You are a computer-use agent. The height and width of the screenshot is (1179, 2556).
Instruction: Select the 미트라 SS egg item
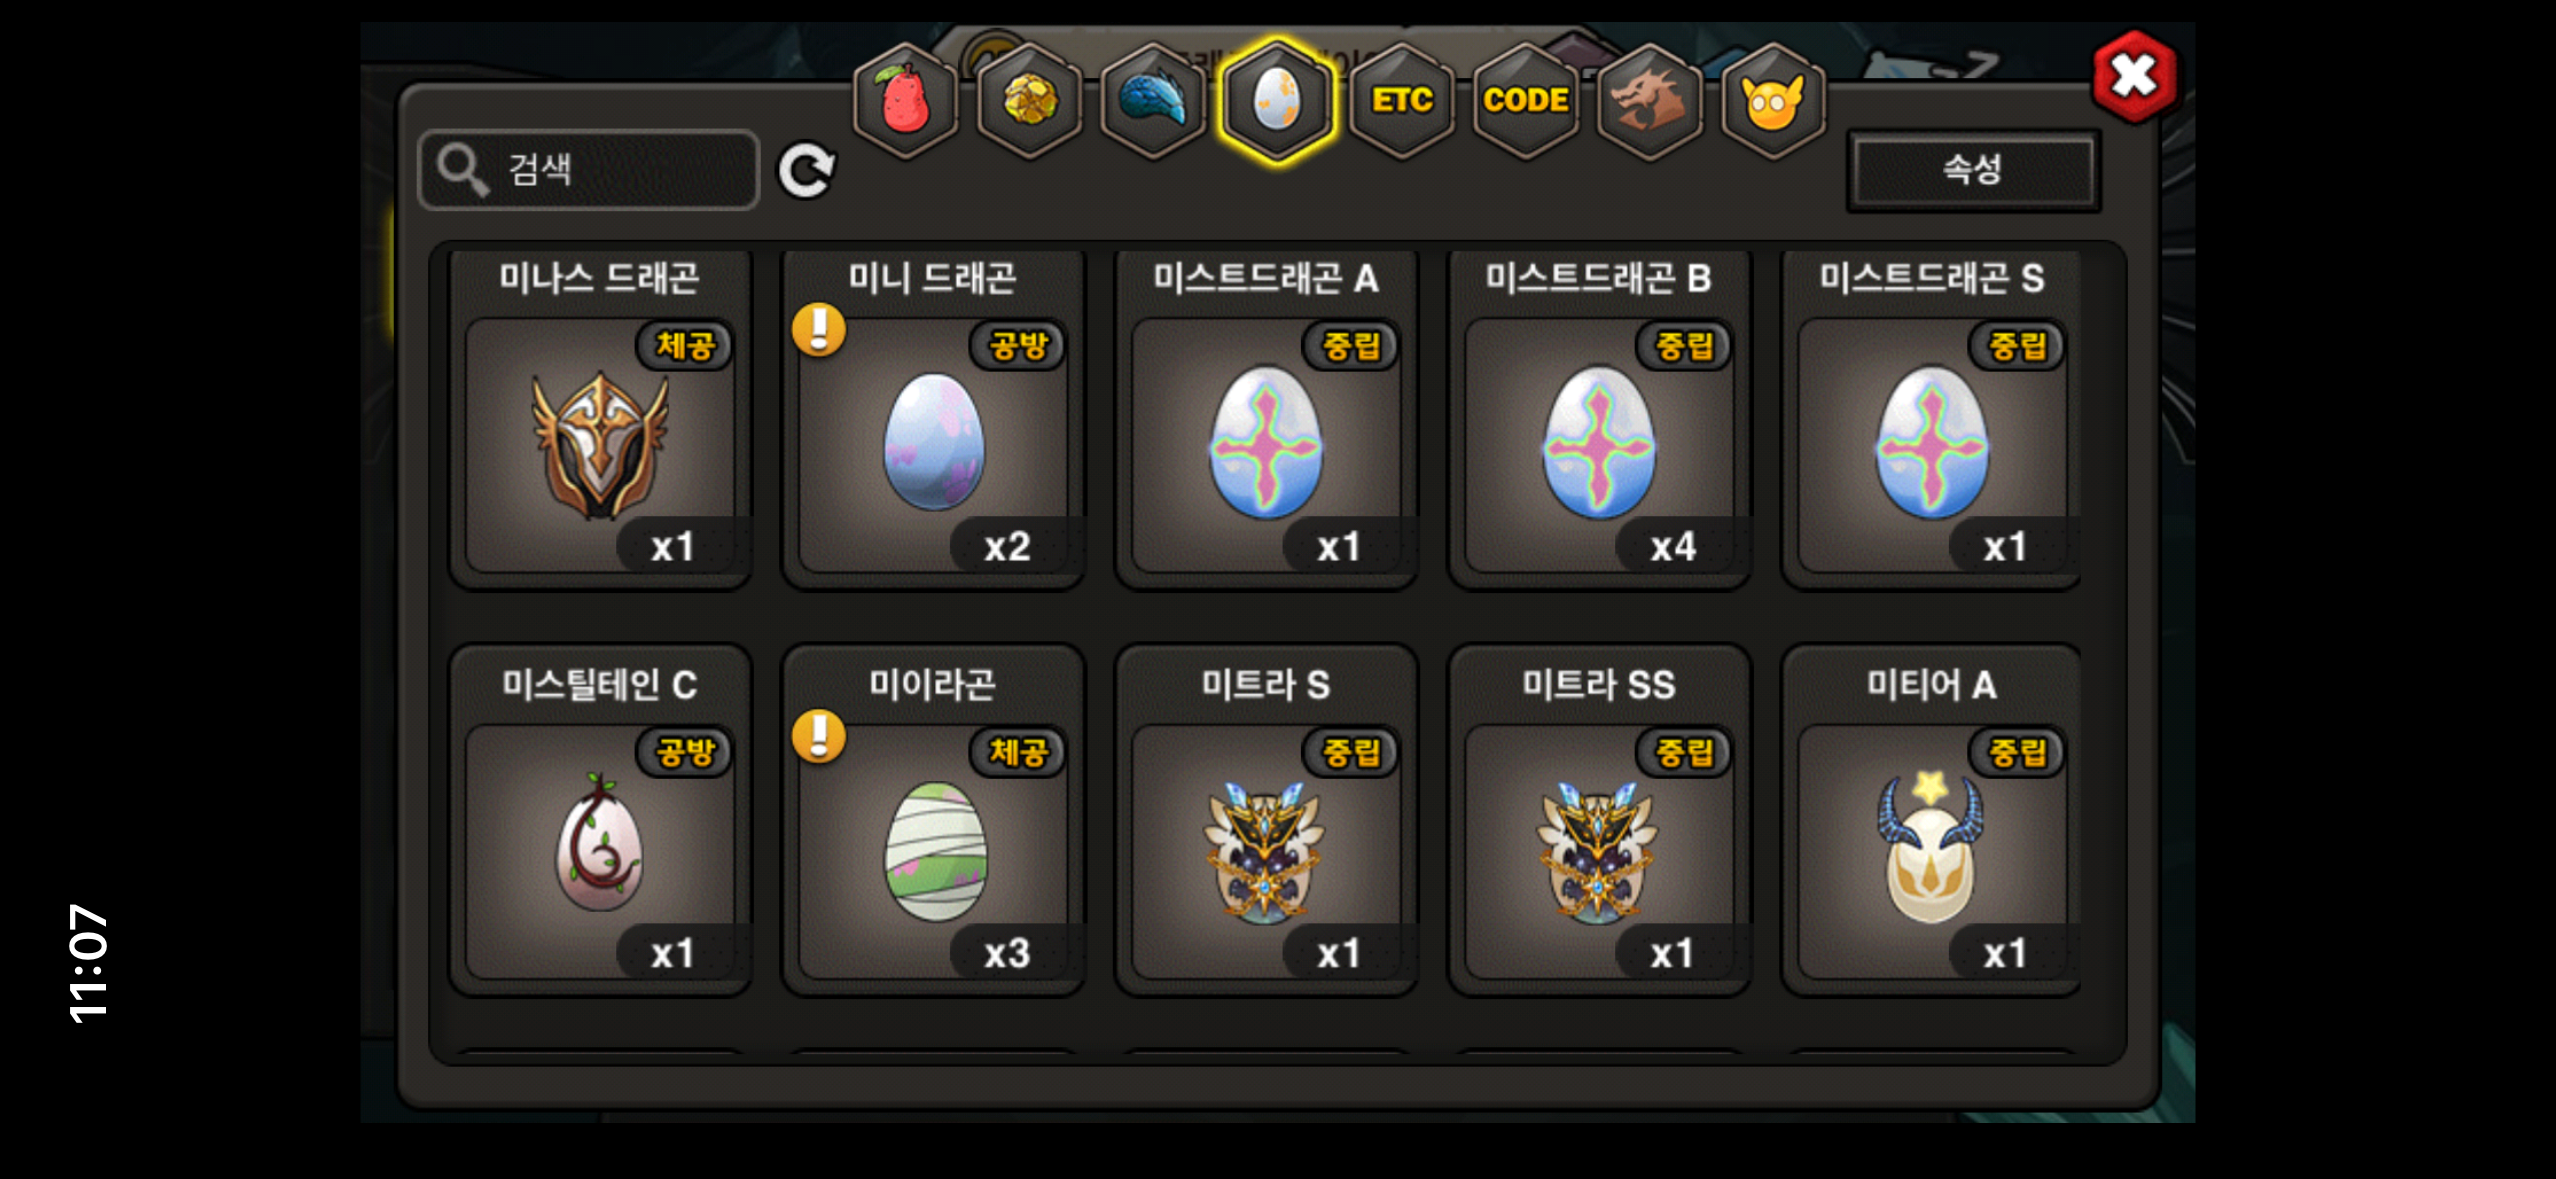tap(1599, 821)
